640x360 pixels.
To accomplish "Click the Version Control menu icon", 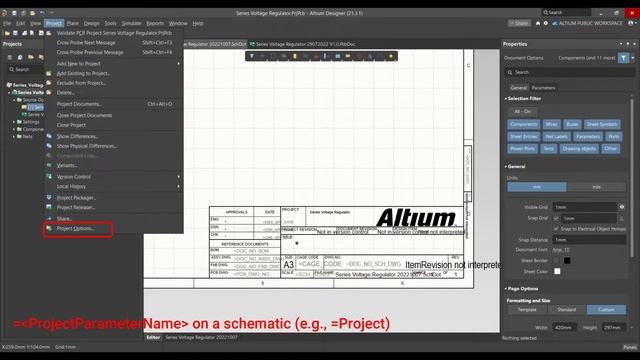I will (x=49, y=177).
